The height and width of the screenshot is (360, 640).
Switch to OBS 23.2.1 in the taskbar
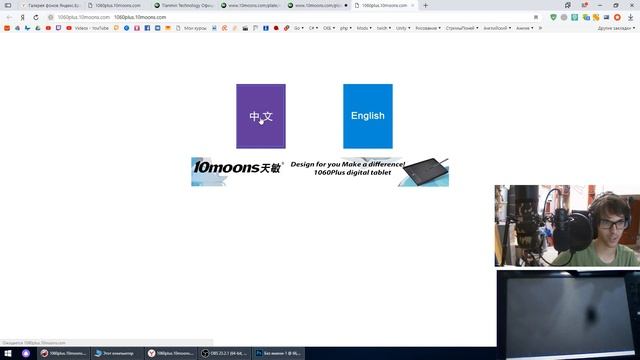pos(224,353)
